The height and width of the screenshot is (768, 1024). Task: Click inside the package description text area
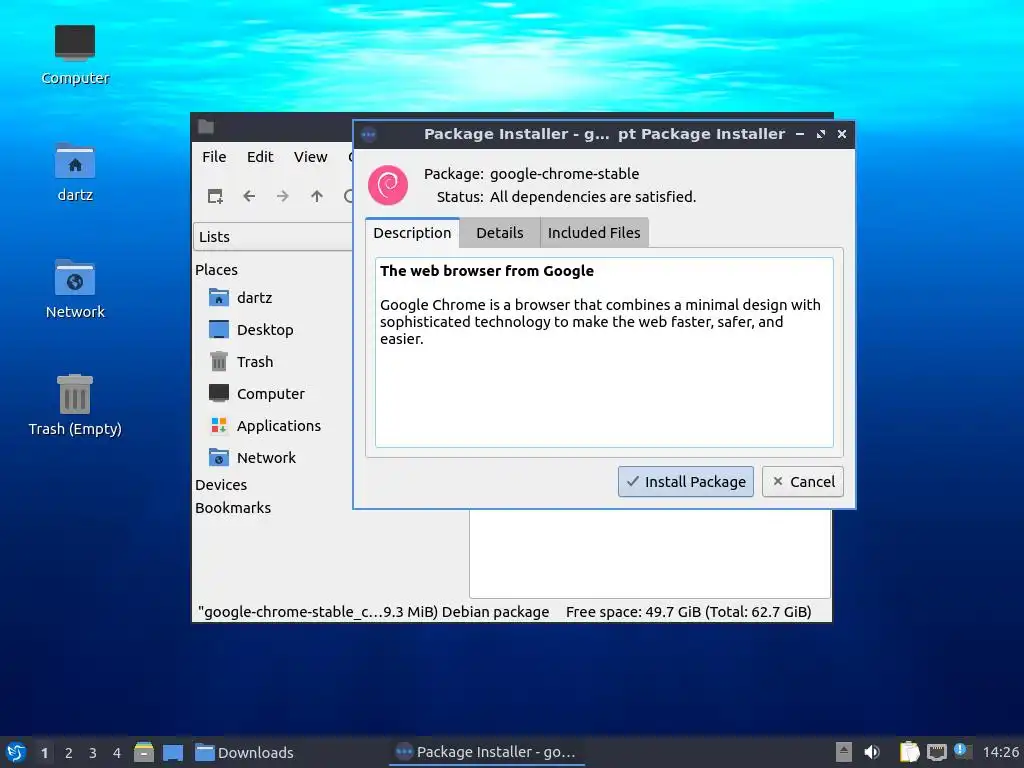tap(604, 353)
